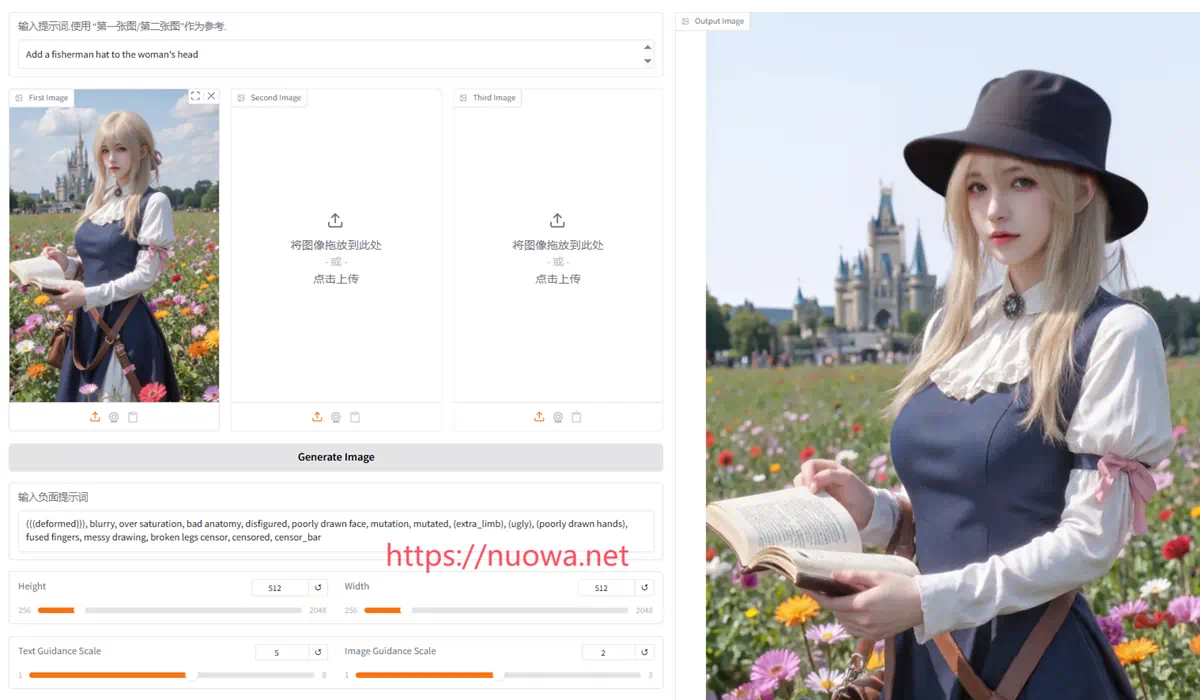Click the Text Guidance Scale label
1200x700 pixels.
click(59, 651)
